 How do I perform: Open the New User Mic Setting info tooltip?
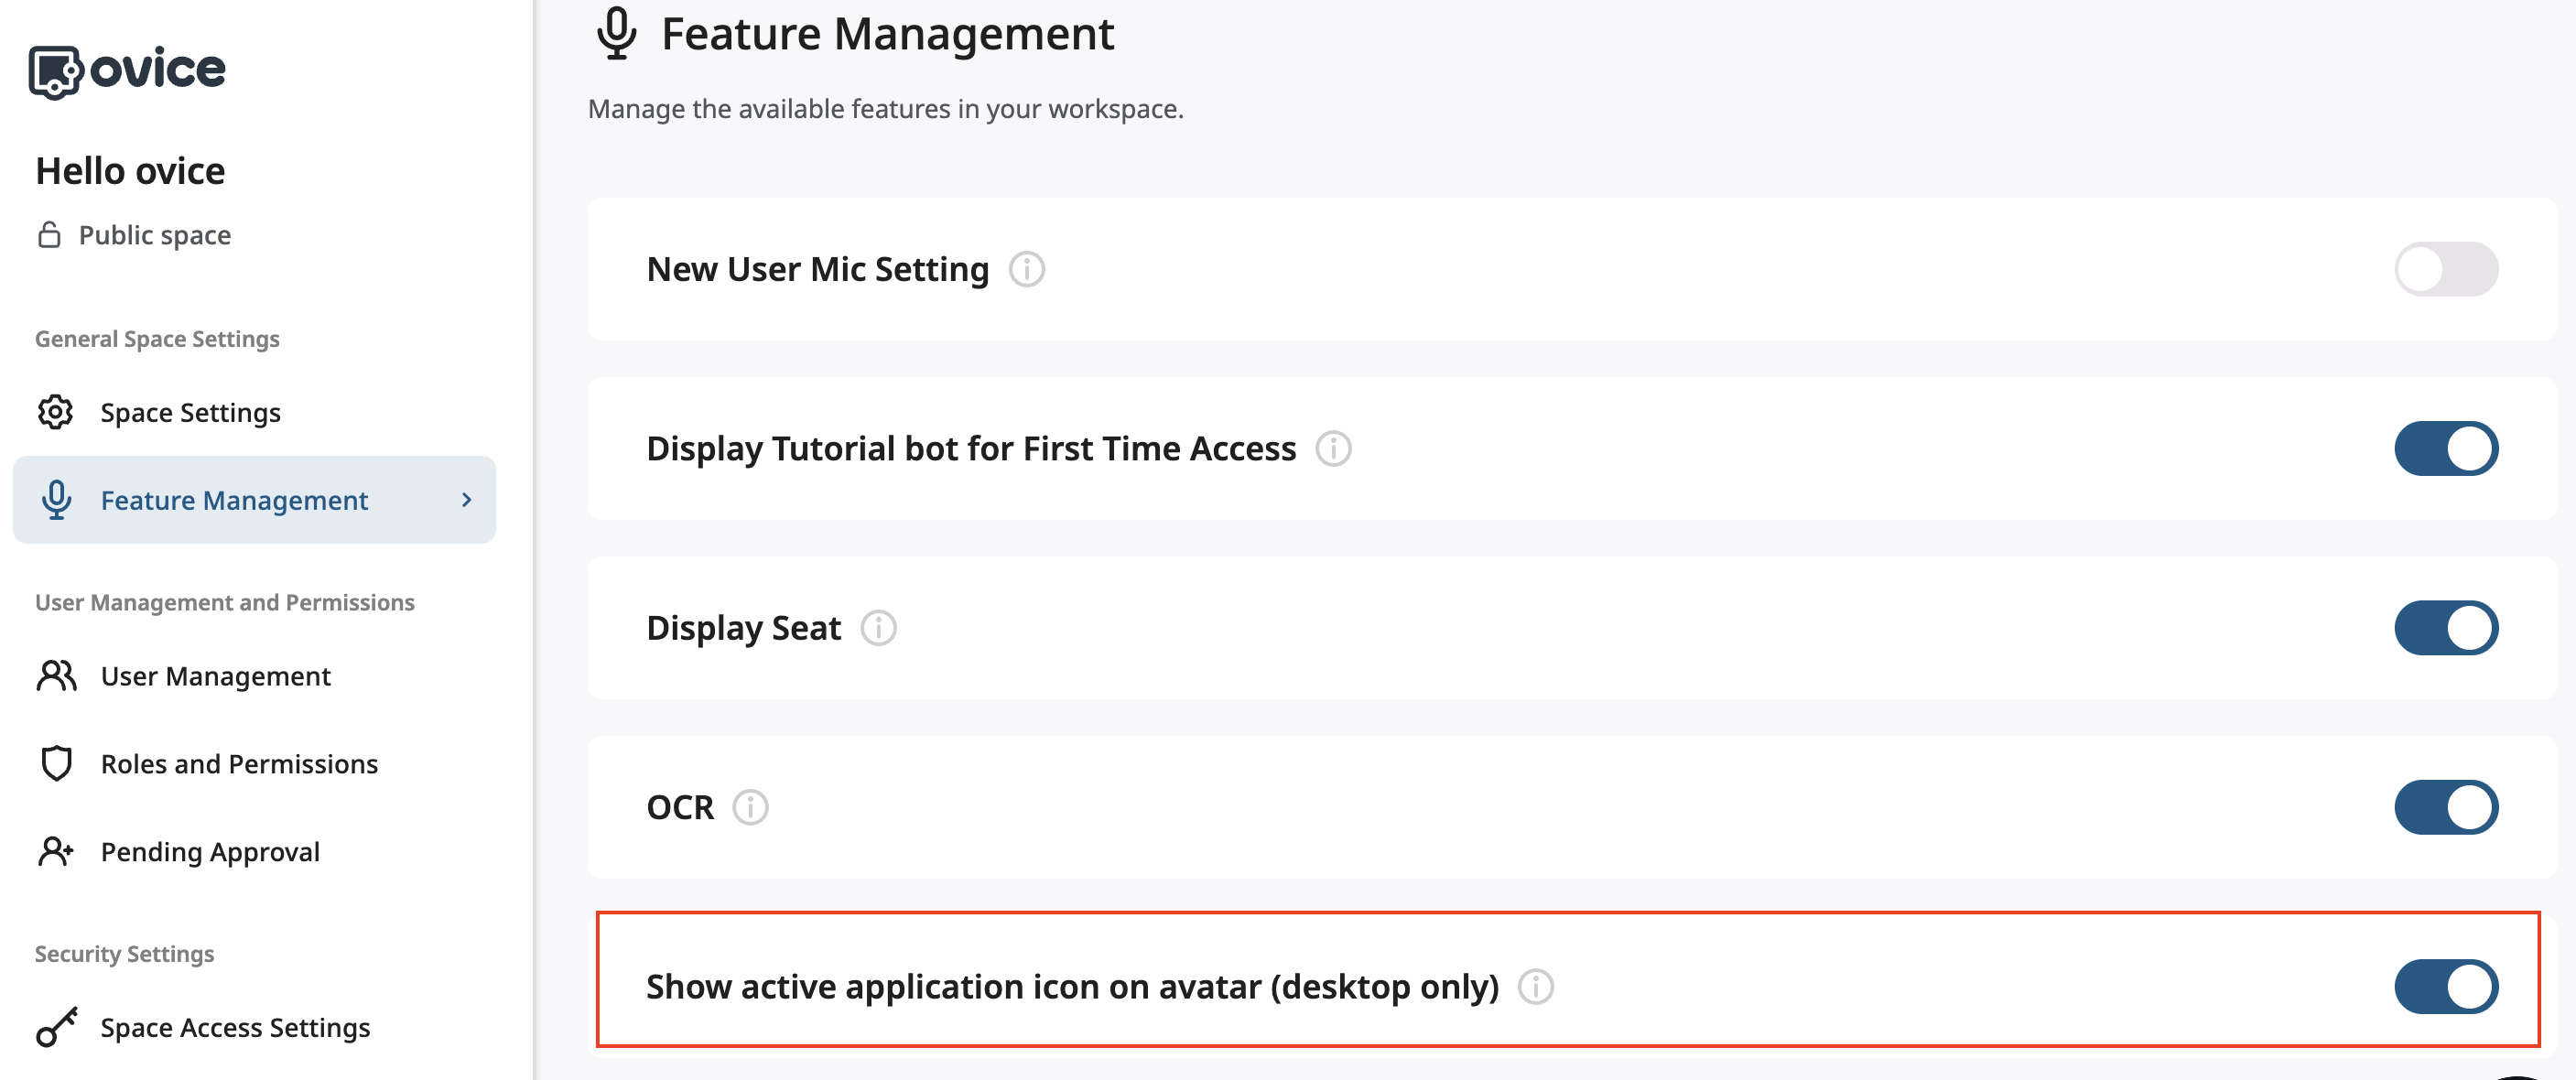(1028, 269)
